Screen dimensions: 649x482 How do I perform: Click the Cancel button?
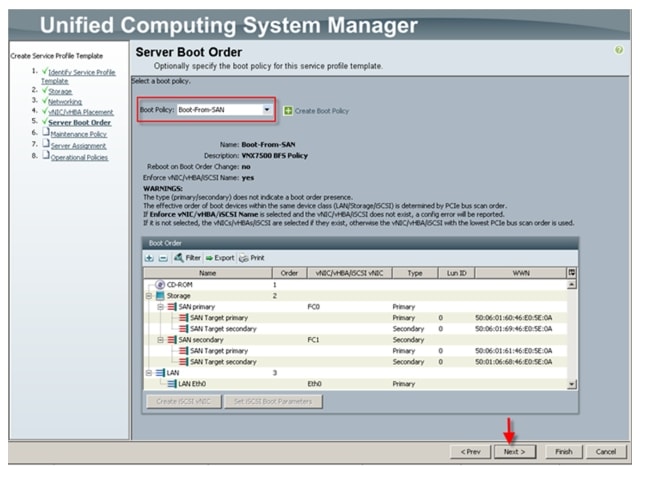point(606,452)
